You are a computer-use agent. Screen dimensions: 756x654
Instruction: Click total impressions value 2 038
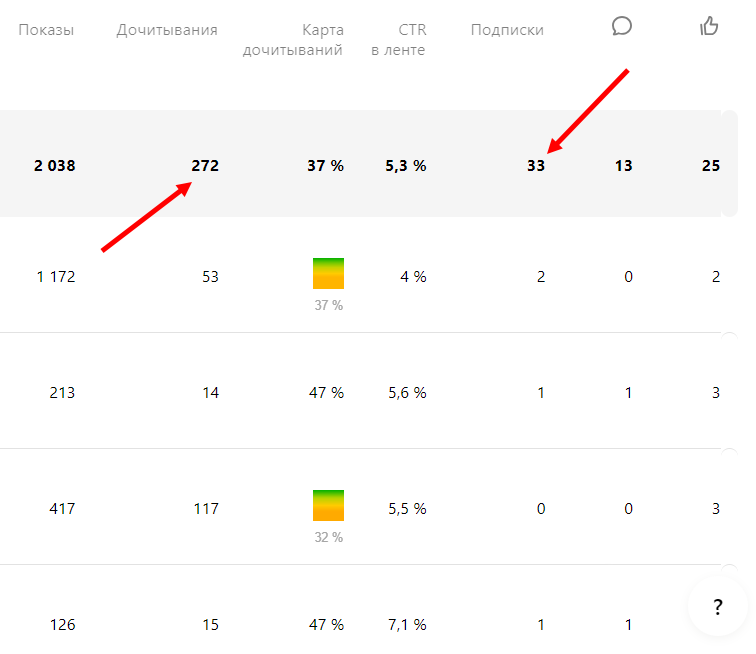[x=54, y=166]
